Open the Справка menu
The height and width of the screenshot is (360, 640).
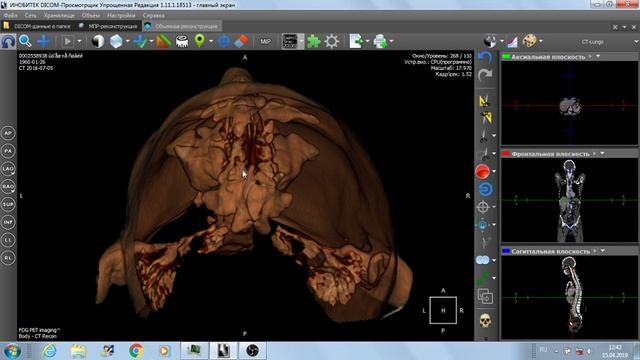153,16
